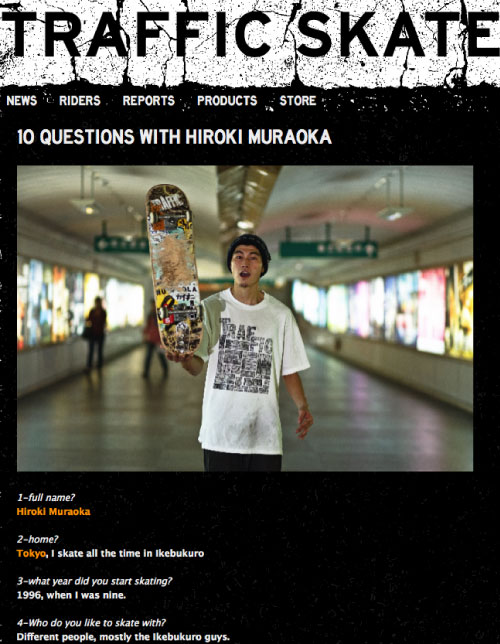500x644 pixels.
Task: Open the REPORTS page
Action: tap(149, 101)
